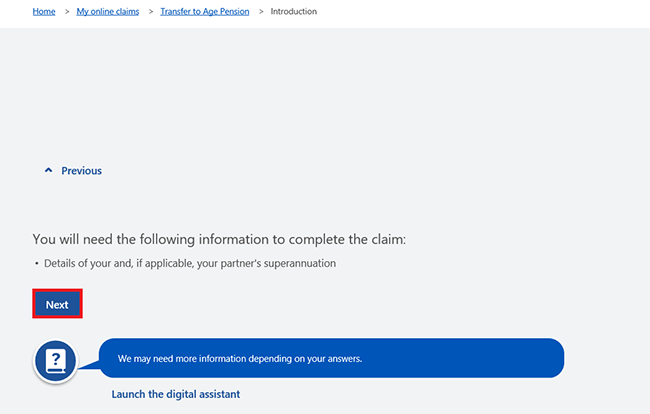Click the 'We may need more information' text
650x414 pixels.
pos(240,359)
